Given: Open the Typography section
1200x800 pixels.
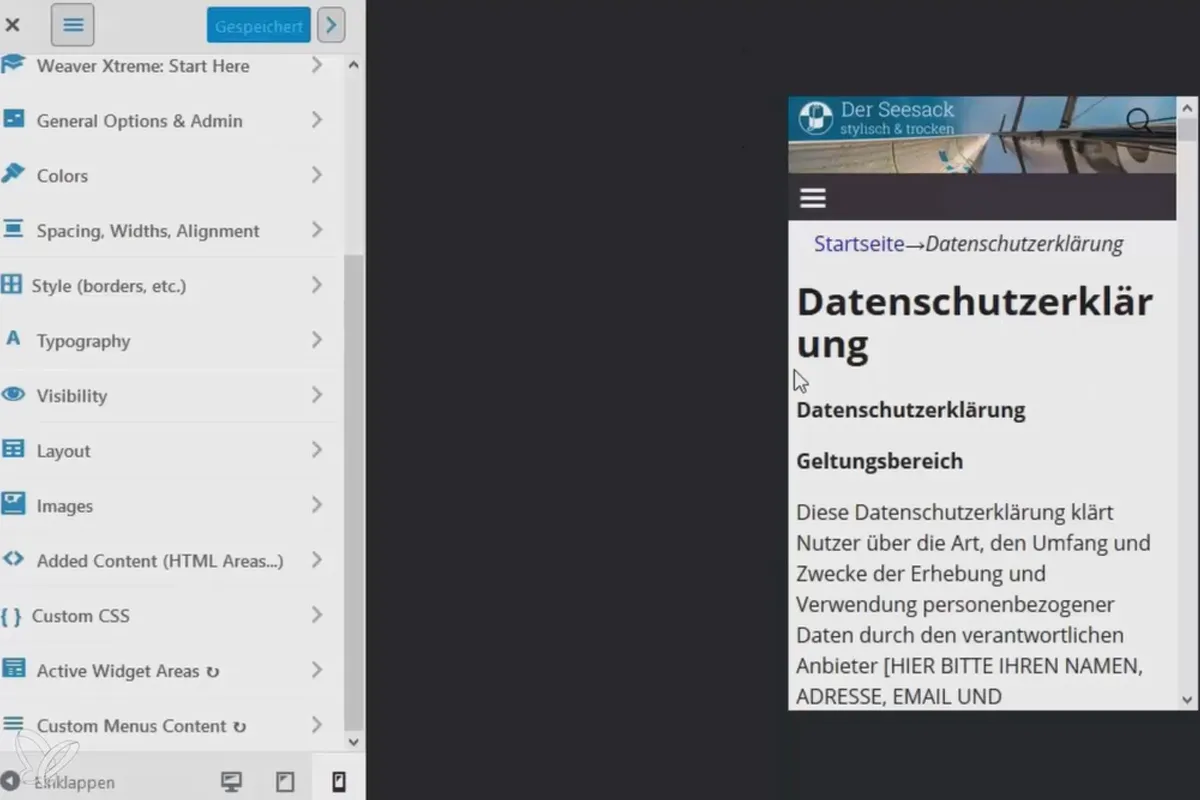Looking at the screenshot, I should coord(172,340).
